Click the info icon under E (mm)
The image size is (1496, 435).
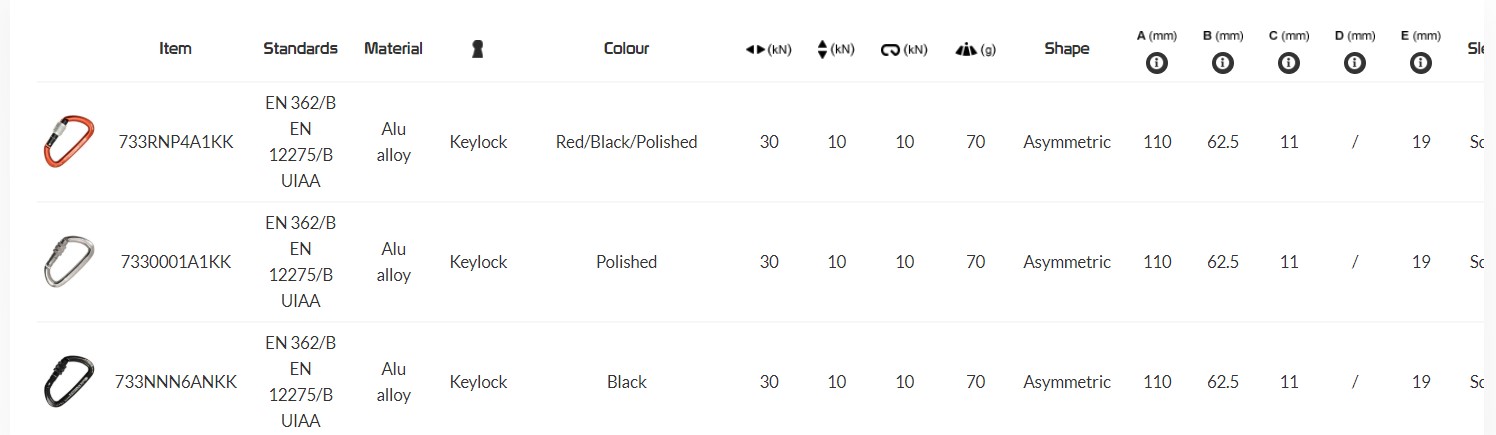click(x=1420, y=63)
